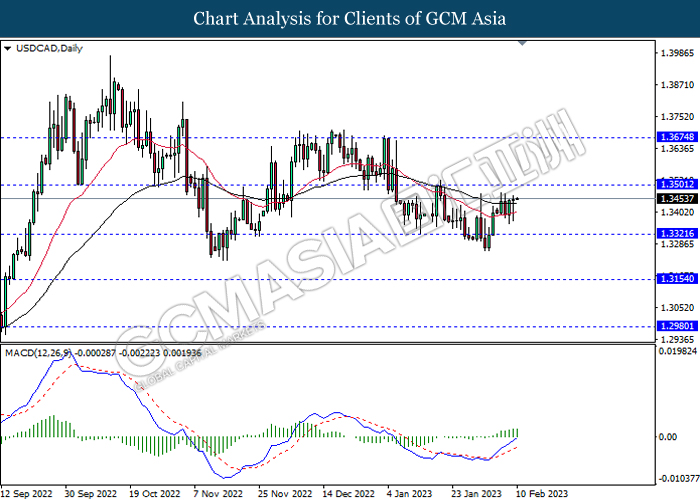The height and width of the screenshot is (500, 700).
Task: Click the Chart Analysis for Clients header title
Action: point(350,19)
